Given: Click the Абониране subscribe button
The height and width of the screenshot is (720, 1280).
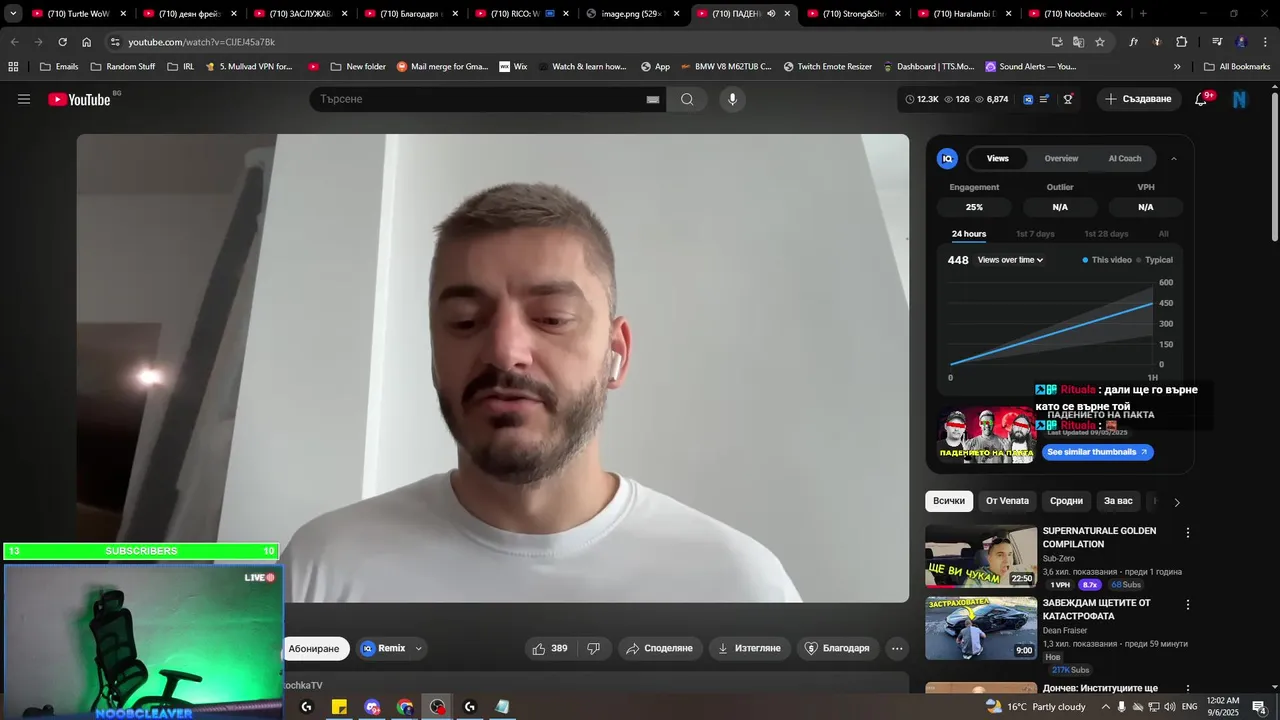Looking at the screenshot, I should pyautogui.click(x=314, y=648).
